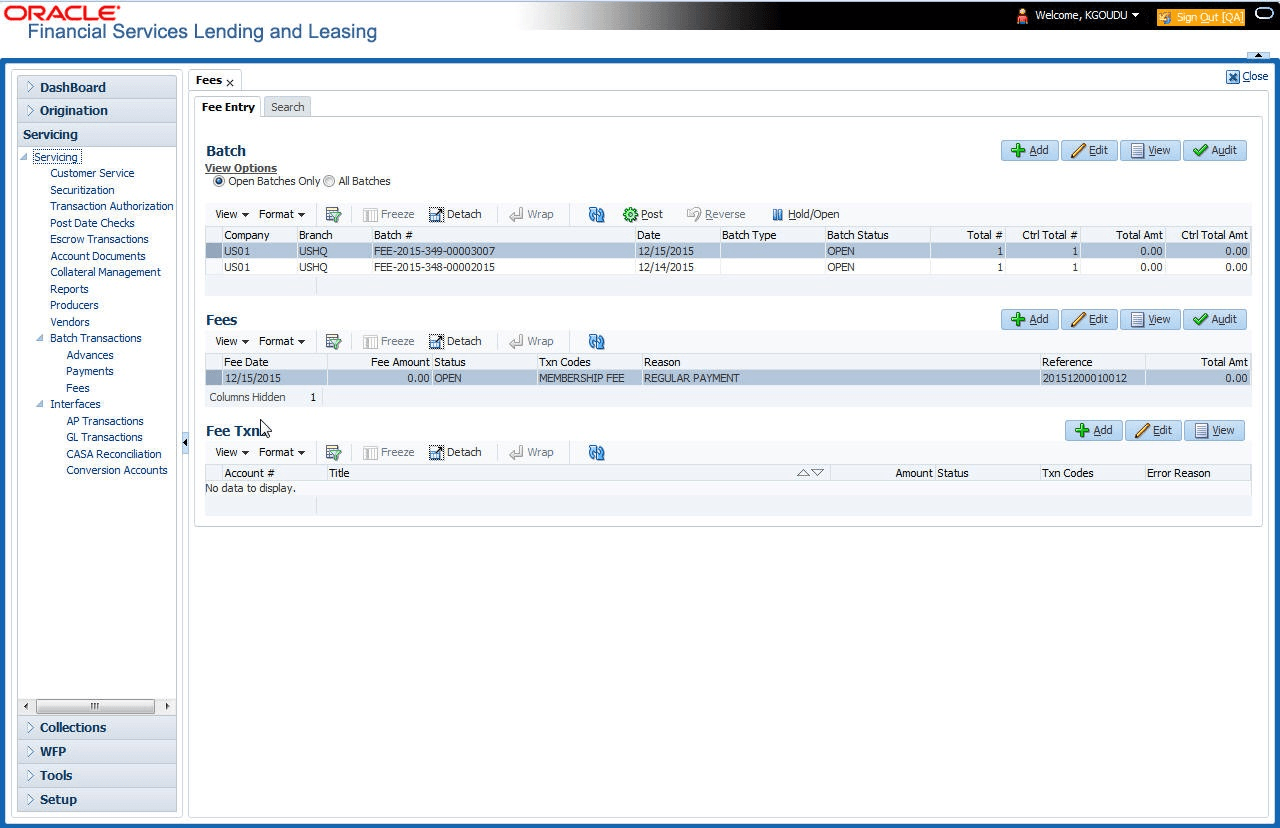Click Hold/Open in the Batch toolbar
This screenshot has height=828, width=1280.
click(805, 214)
